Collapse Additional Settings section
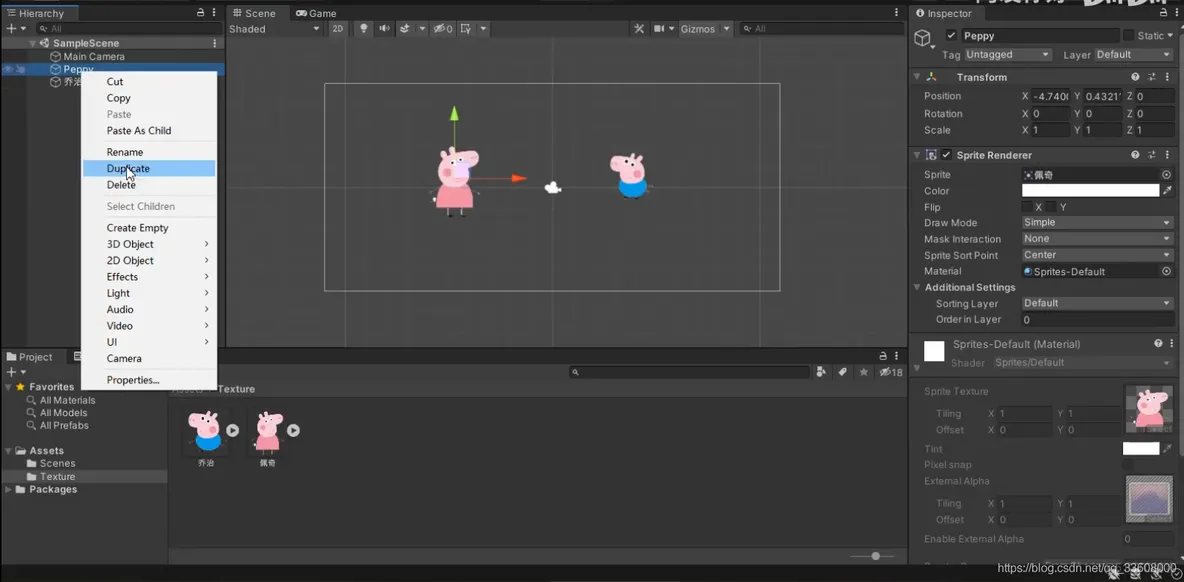 click(917, 287)
